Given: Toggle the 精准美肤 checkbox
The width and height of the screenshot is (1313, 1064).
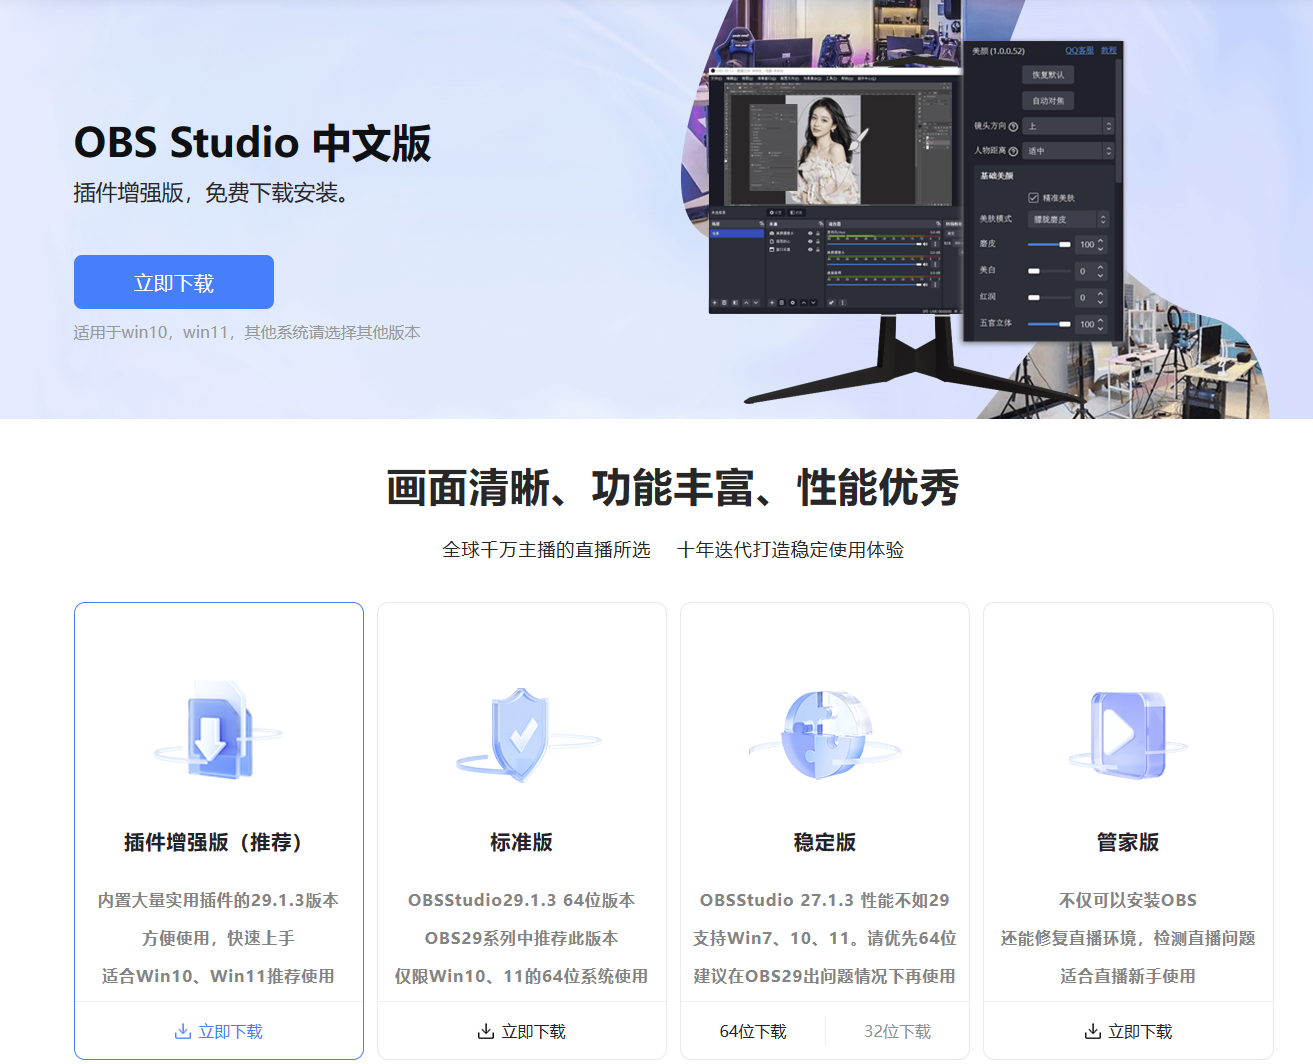Looking at the screenshot, I should pos(1034,198).
